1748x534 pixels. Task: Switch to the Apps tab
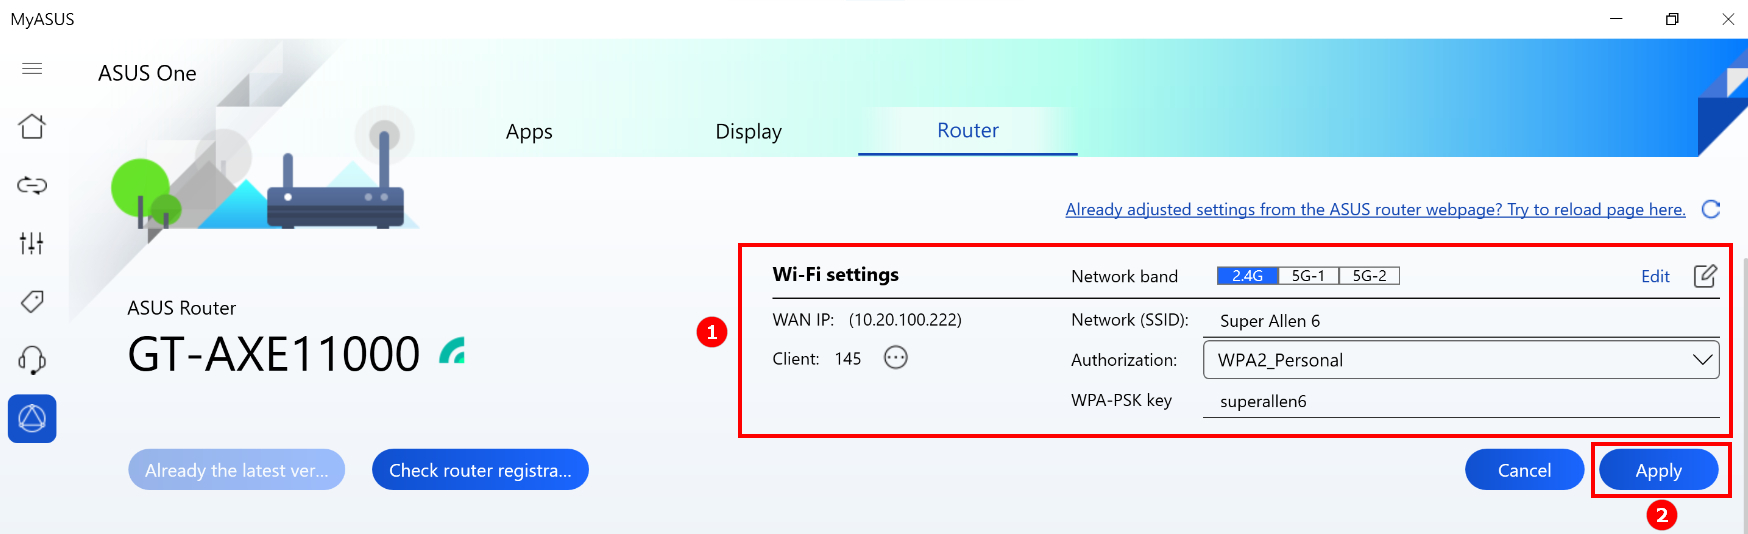click(x=529, y=131)
